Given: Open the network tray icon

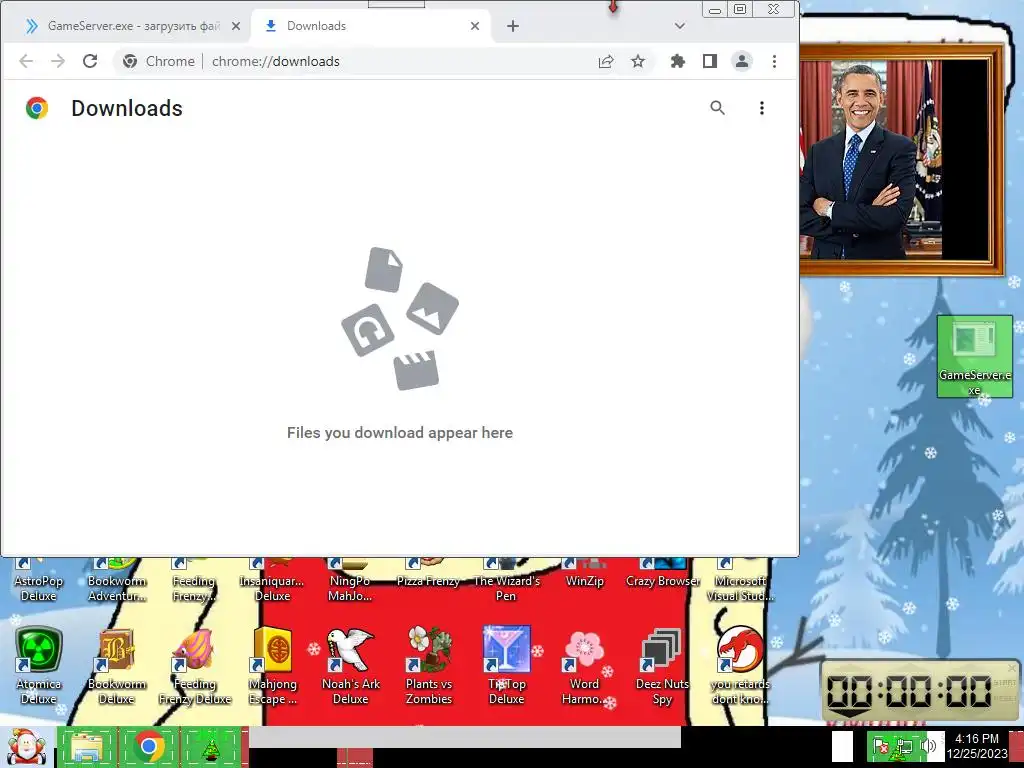Looking at the screenshot, I should (905, 746).
